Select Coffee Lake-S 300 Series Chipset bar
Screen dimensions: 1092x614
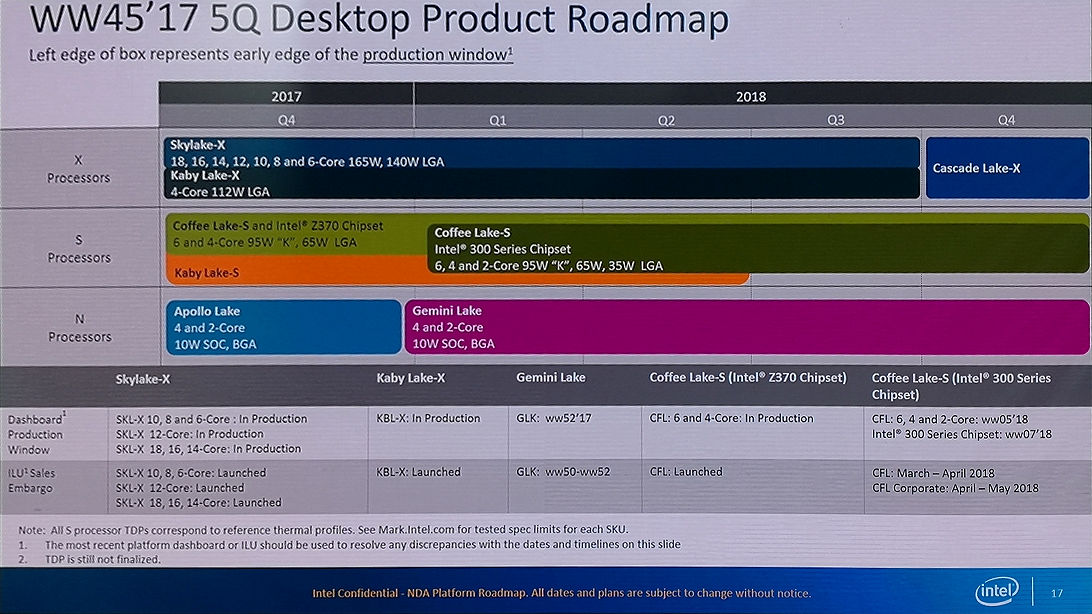point(758,249)
